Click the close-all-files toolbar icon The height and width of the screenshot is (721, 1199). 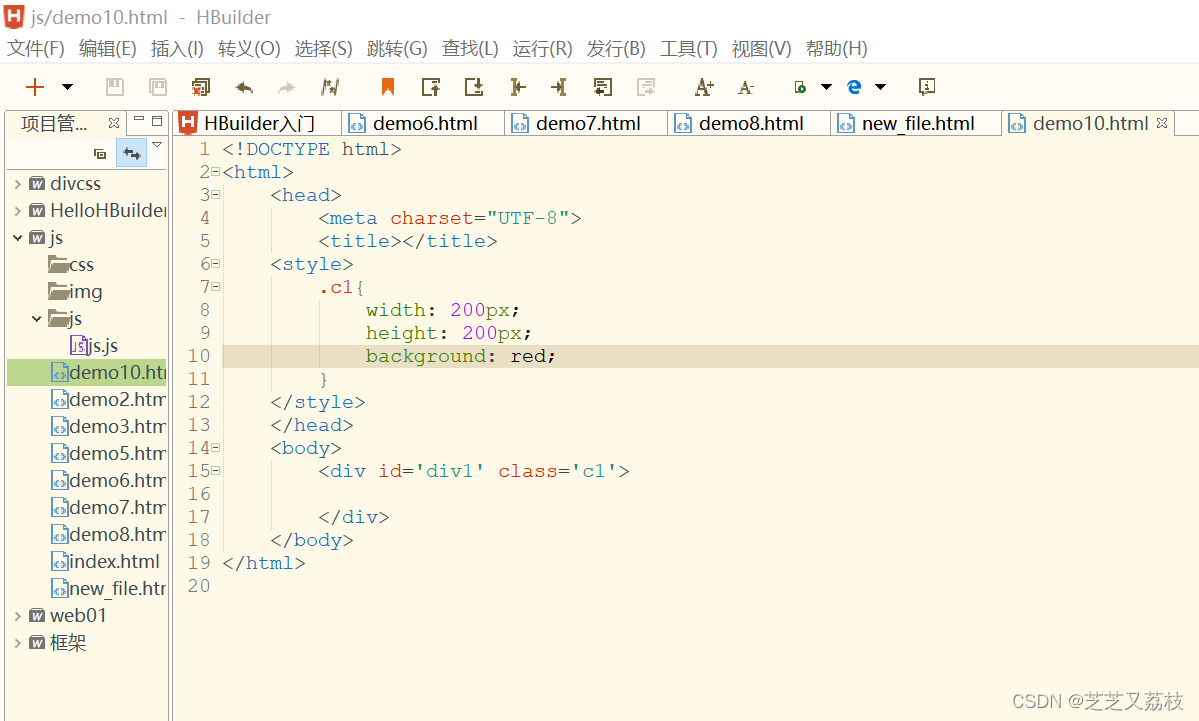click(201, 87)
